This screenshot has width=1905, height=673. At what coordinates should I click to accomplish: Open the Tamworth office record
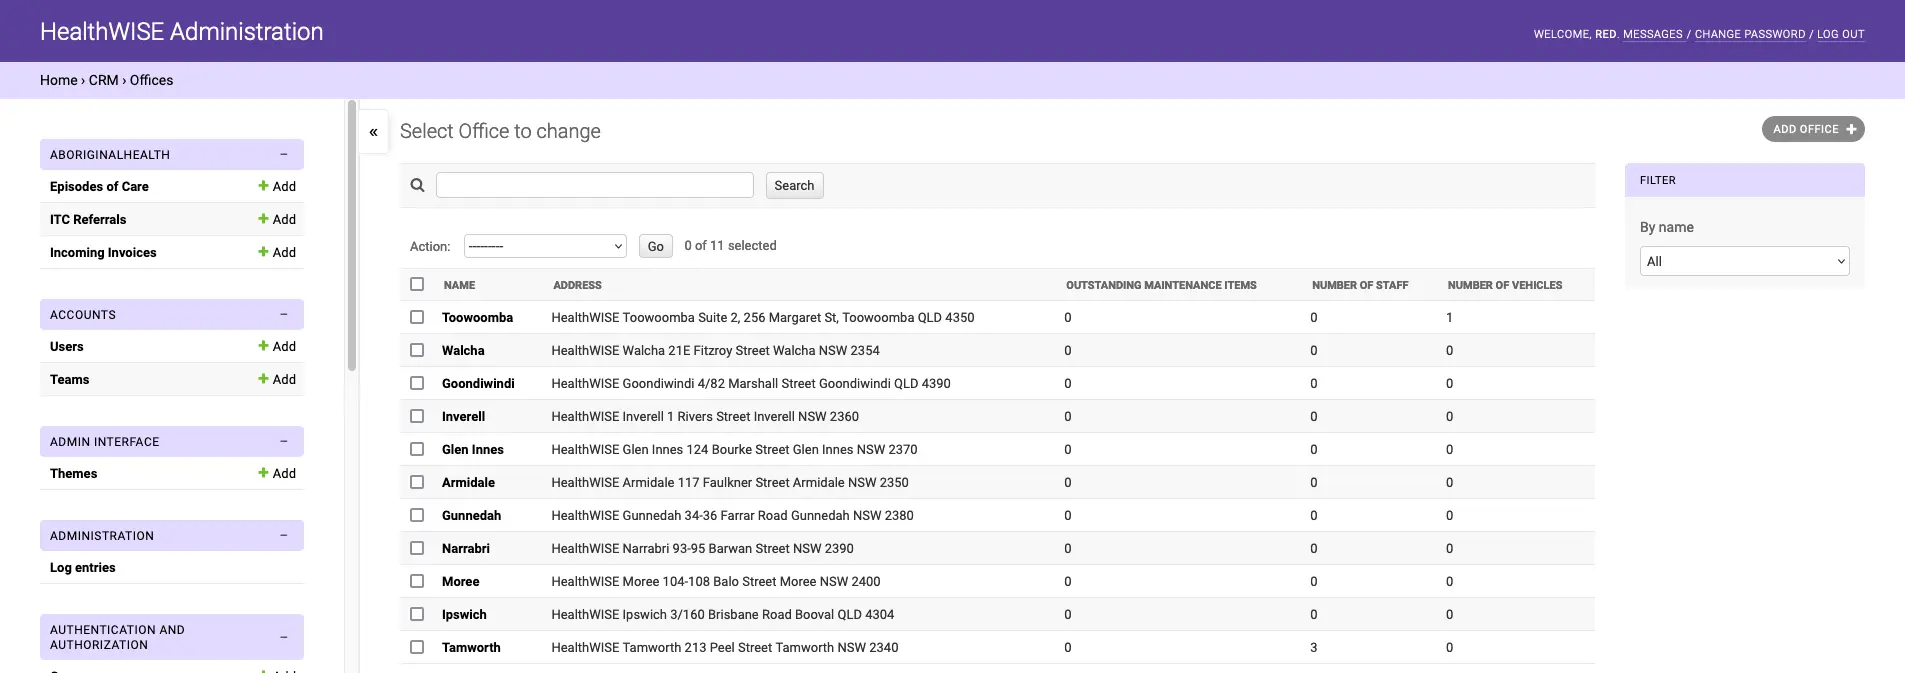471,647
